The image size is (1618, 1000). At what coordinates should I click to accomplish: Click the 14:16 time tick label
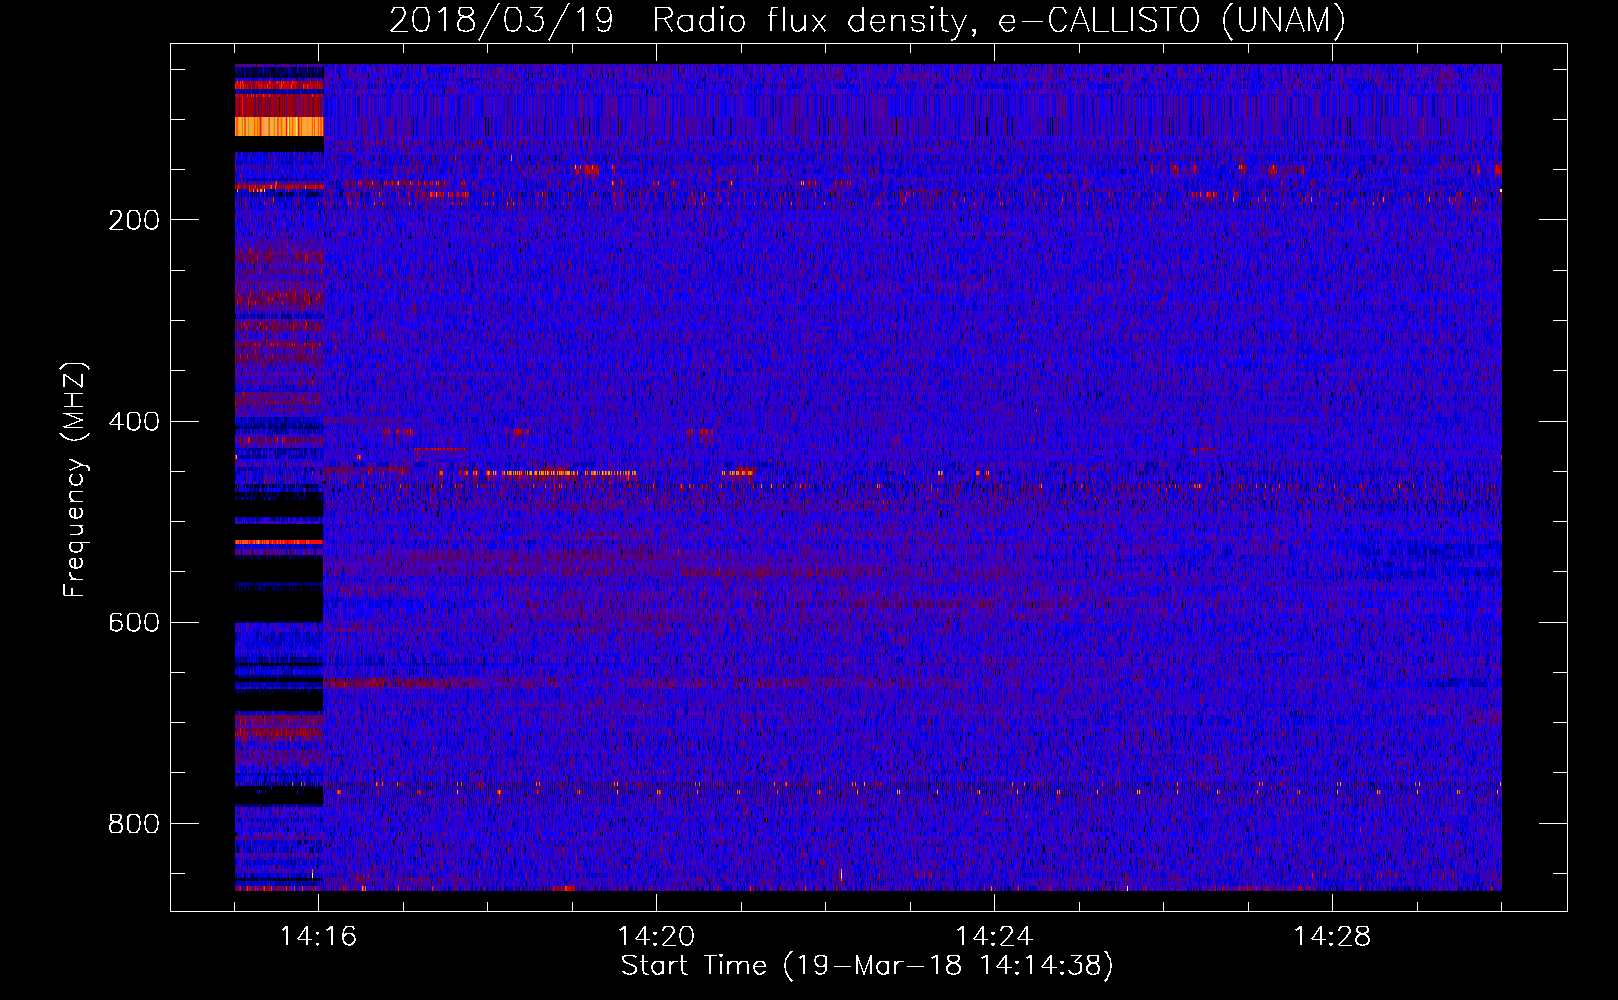(318, 937)
